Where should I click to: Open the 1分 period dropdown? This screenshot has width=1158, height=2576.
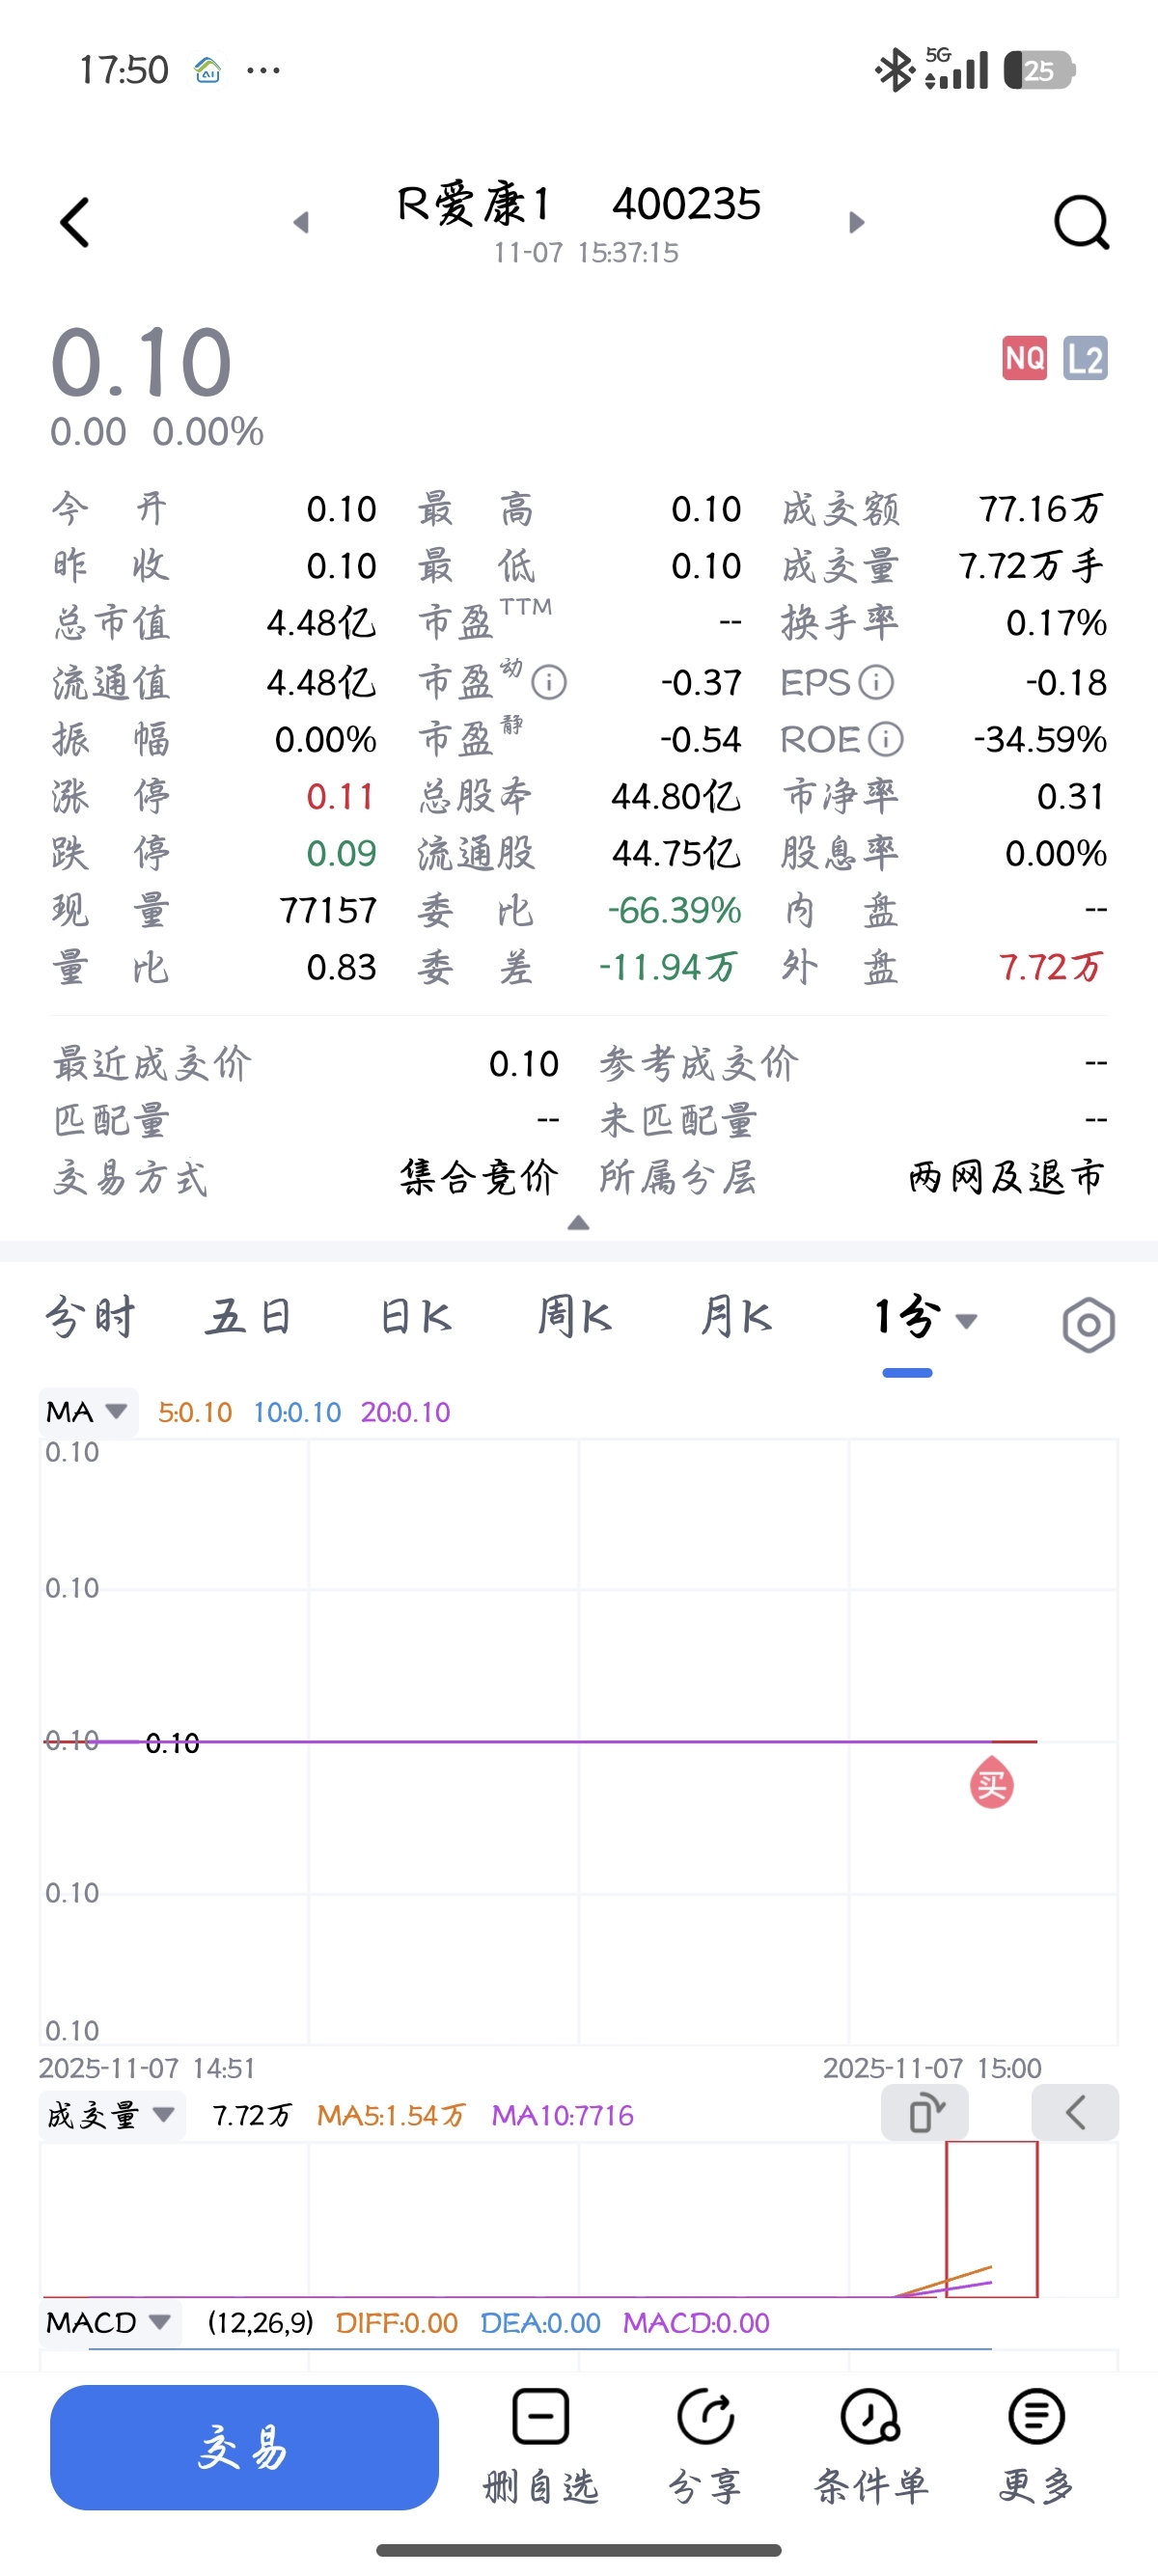click(x=925, y=1318)
